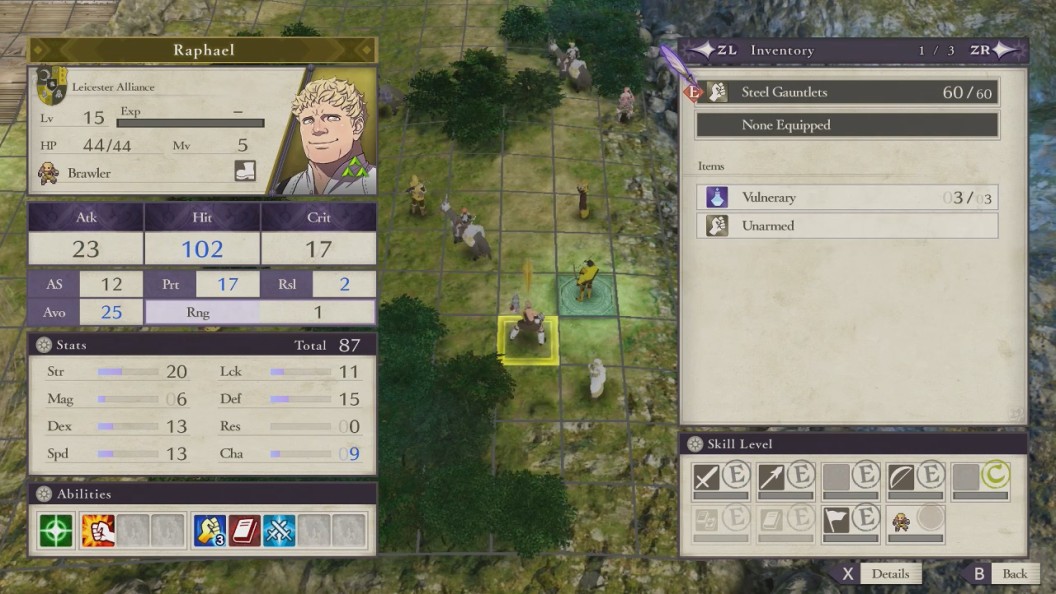The height and width of the screenshot is (594, 1056).
Task: Go Back with the B button
Action: (1000, 574)
